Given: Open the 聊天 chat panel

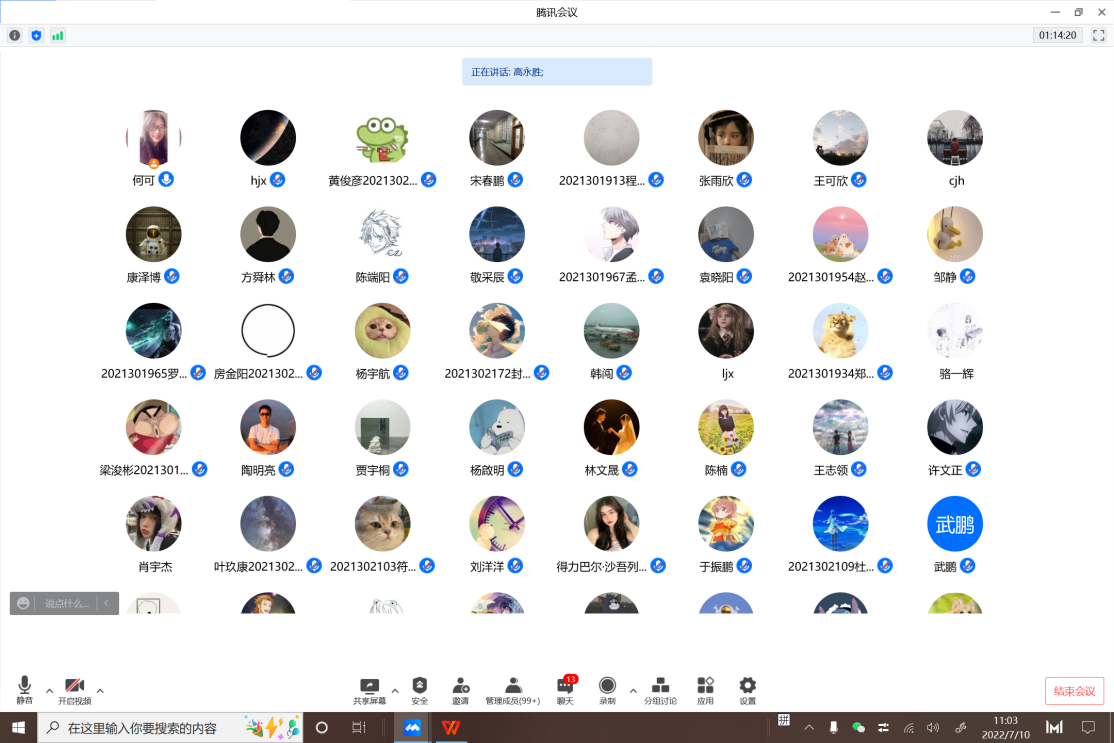Looking at the screenshot, I should (x=565, y=686).
